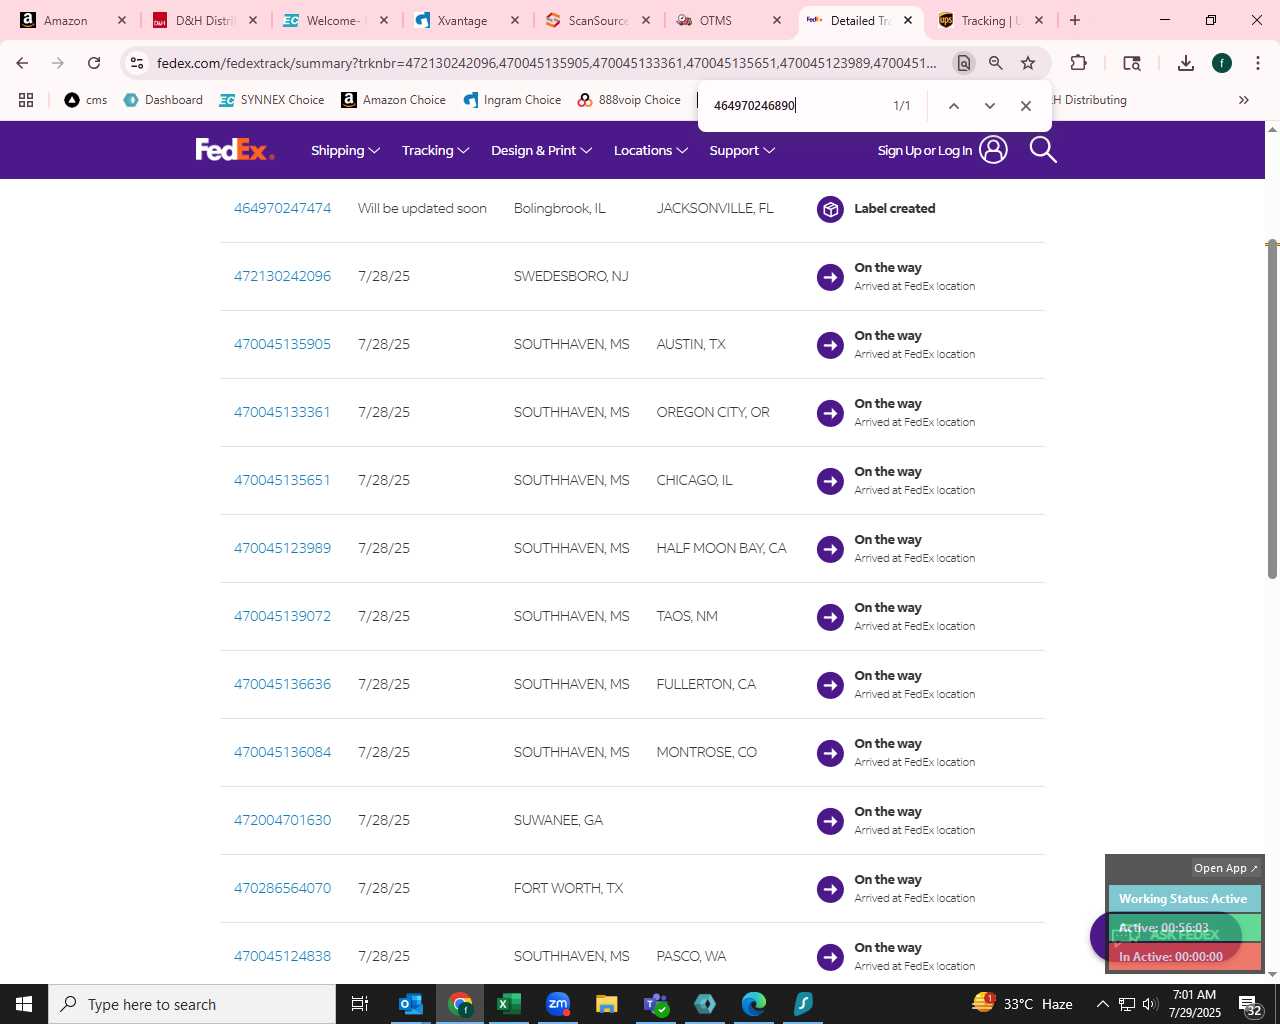Open tracking number 470045123989

[282, 549]
